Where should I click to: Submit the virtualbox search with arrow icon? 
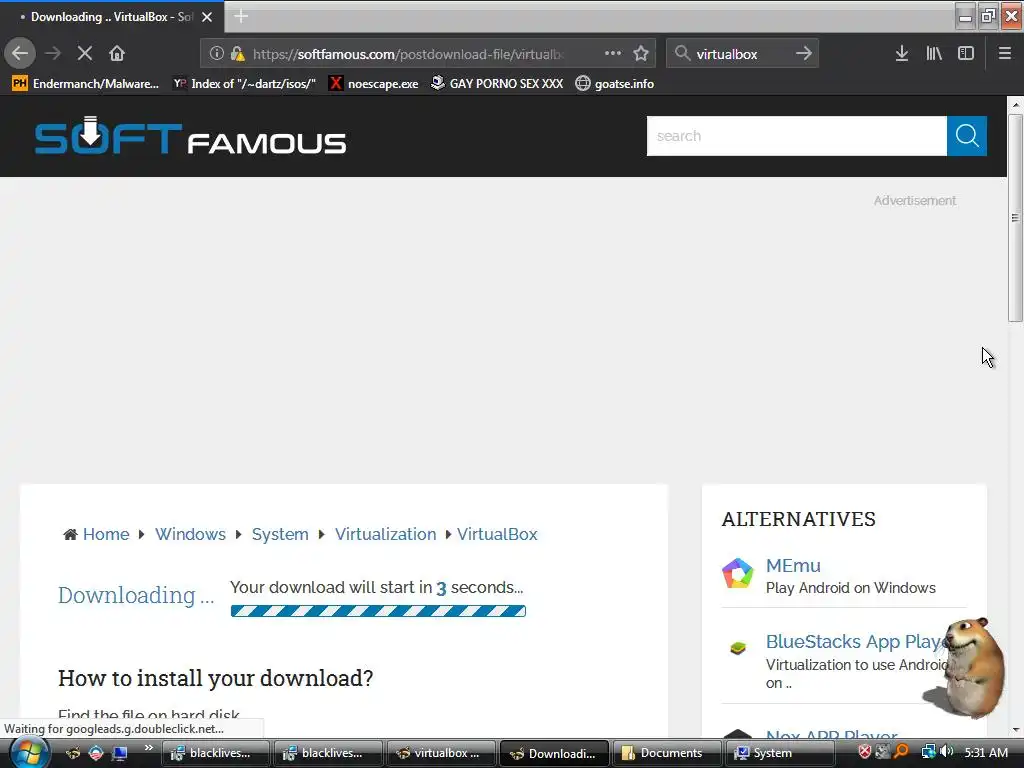pos(804,54)
